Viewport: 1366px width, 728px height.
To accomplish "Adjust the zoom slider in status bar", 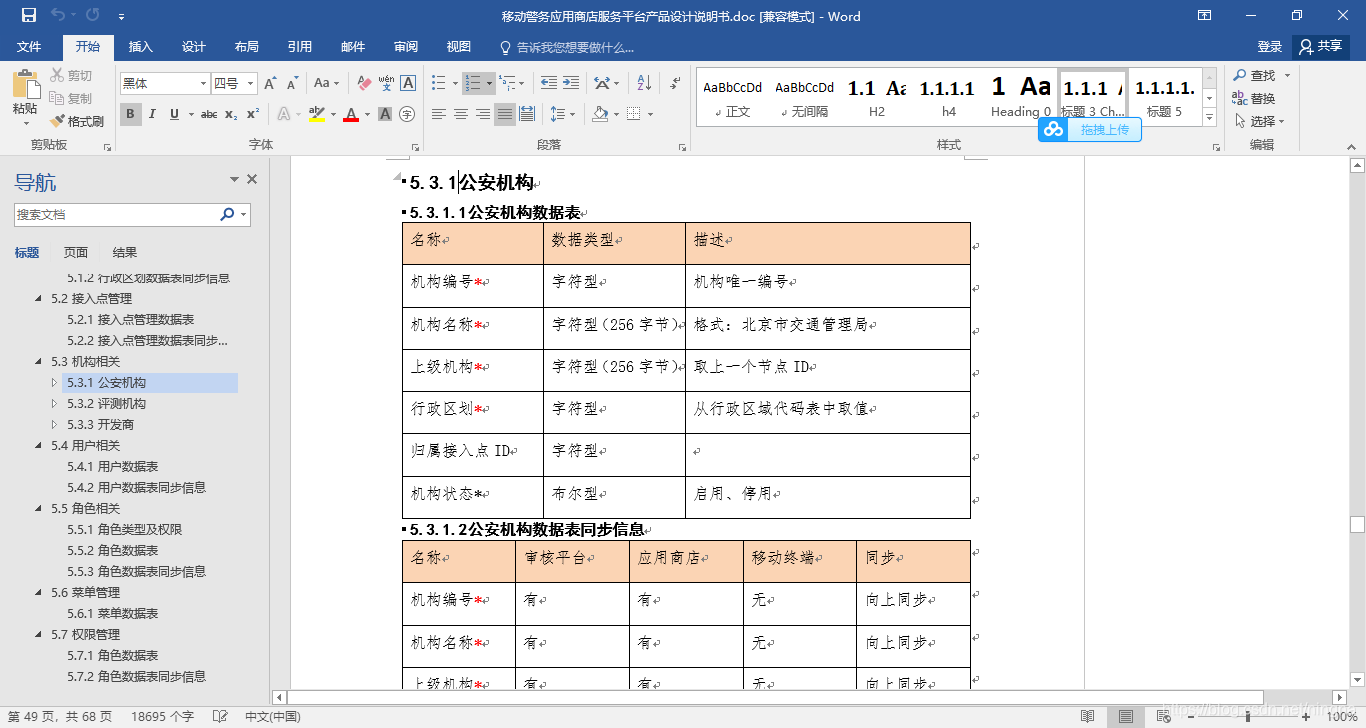I will (x=1247, y=717).
